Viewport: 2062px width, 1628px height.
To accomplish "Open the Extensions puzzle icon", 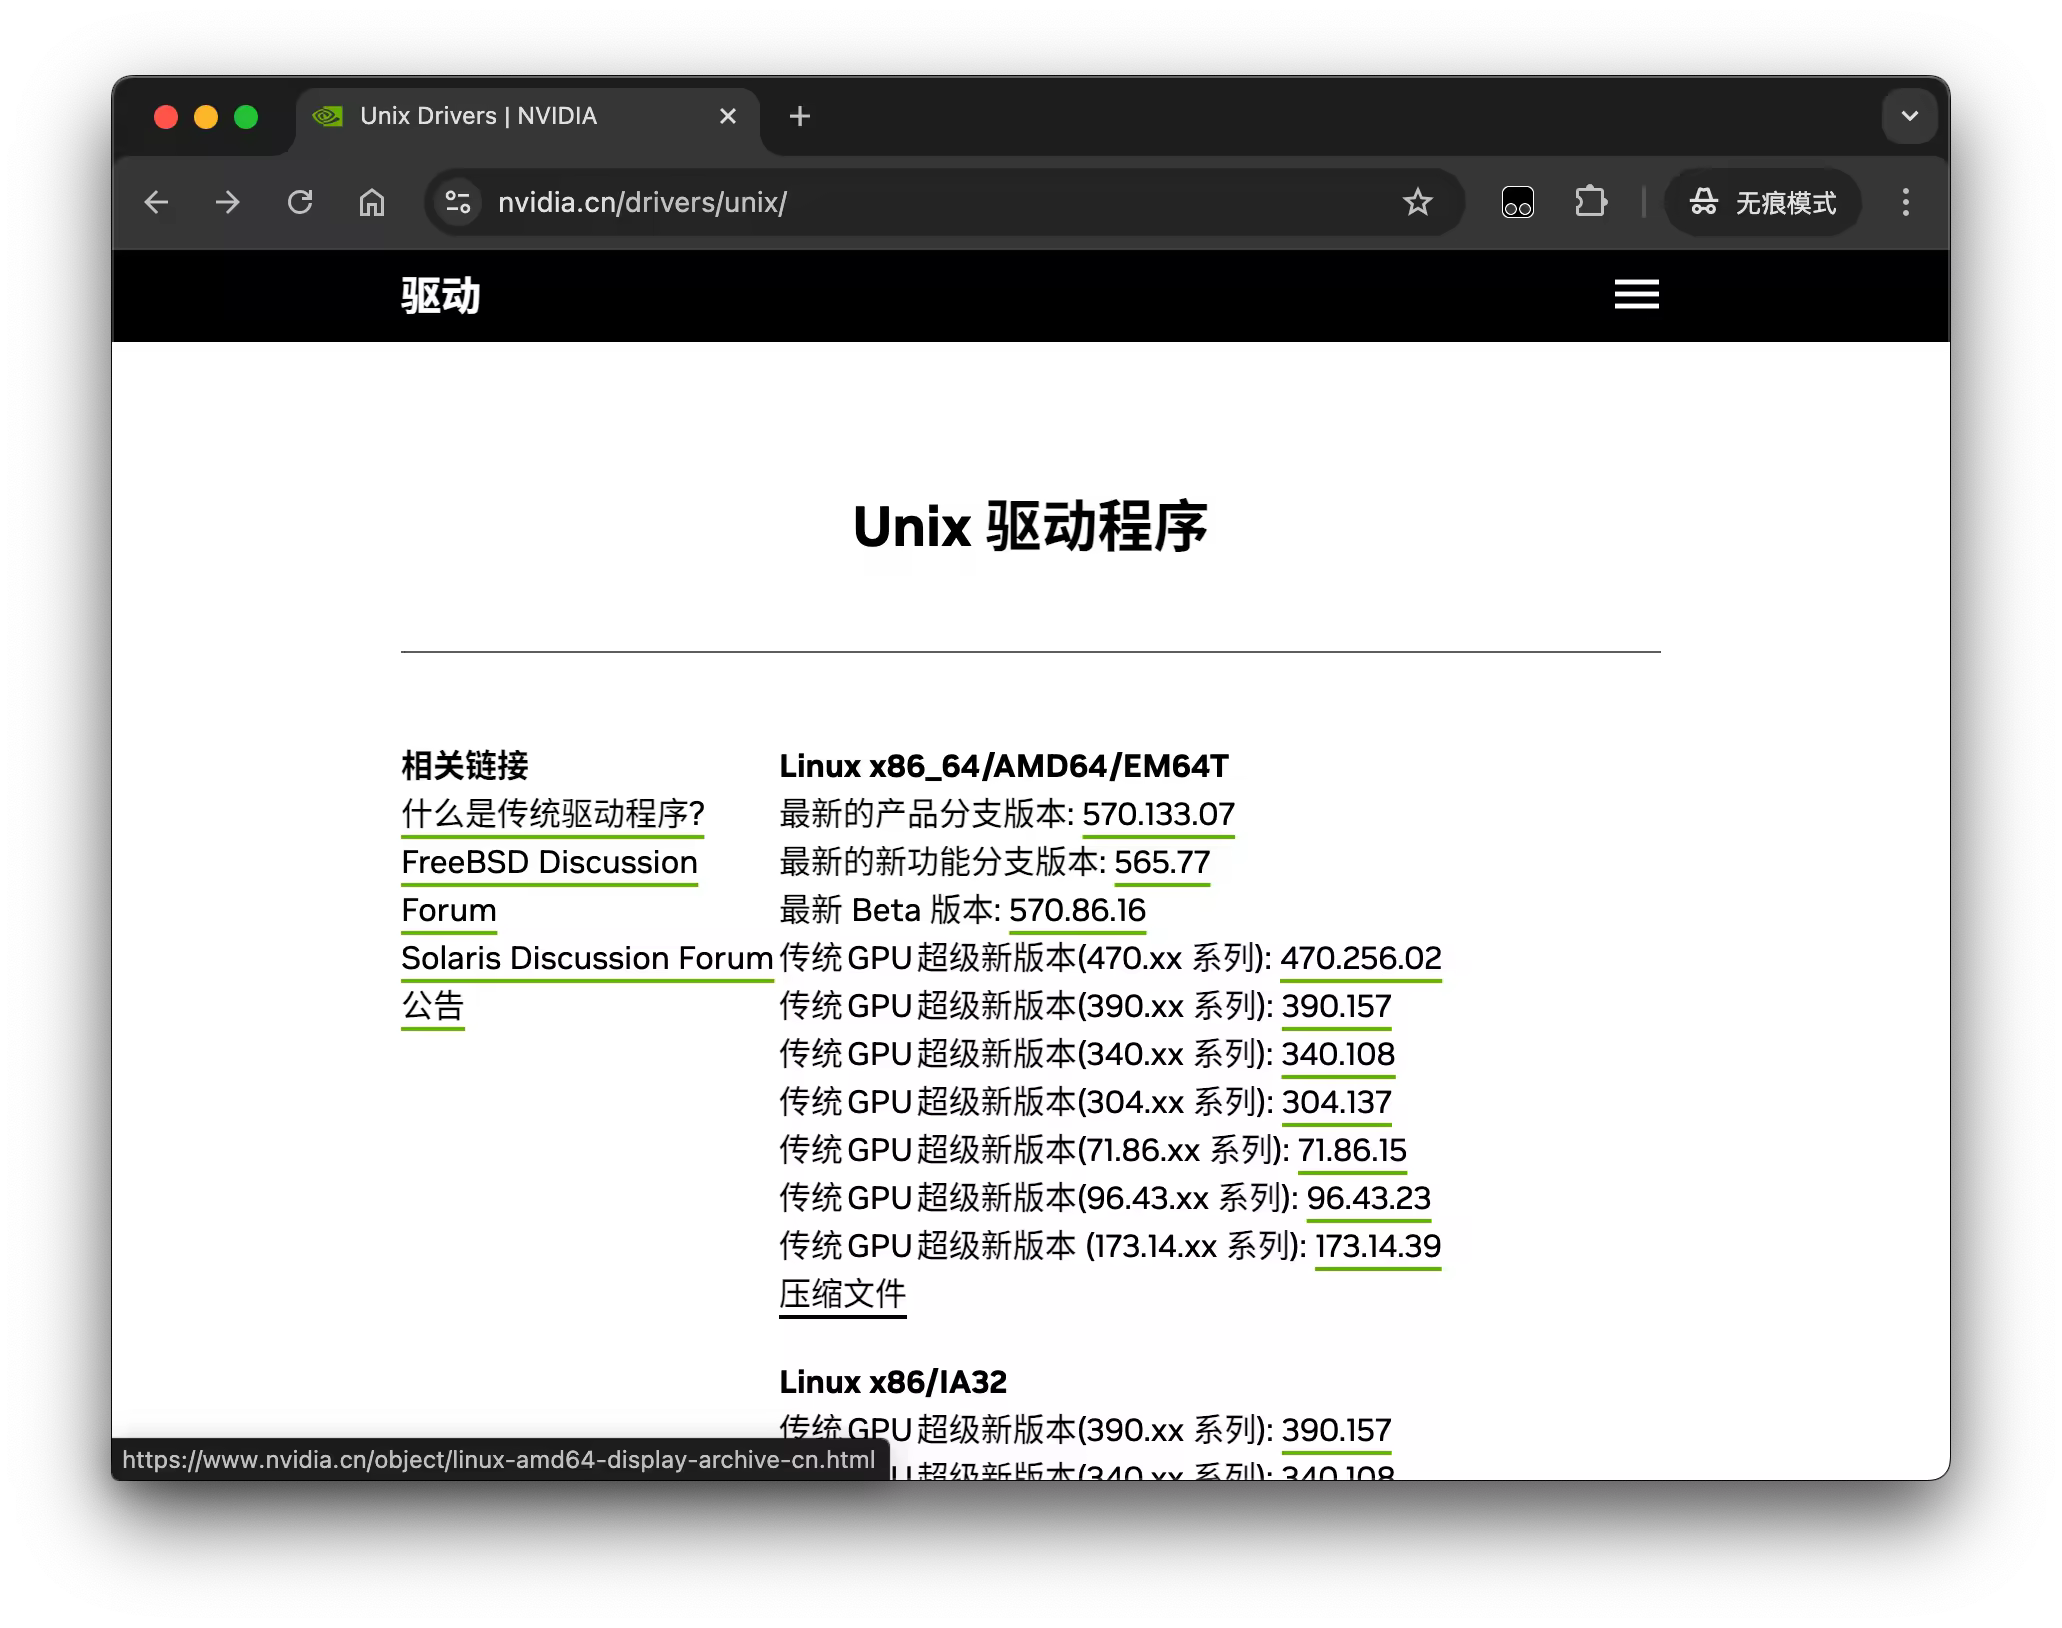I will [x=1590, y=203].
